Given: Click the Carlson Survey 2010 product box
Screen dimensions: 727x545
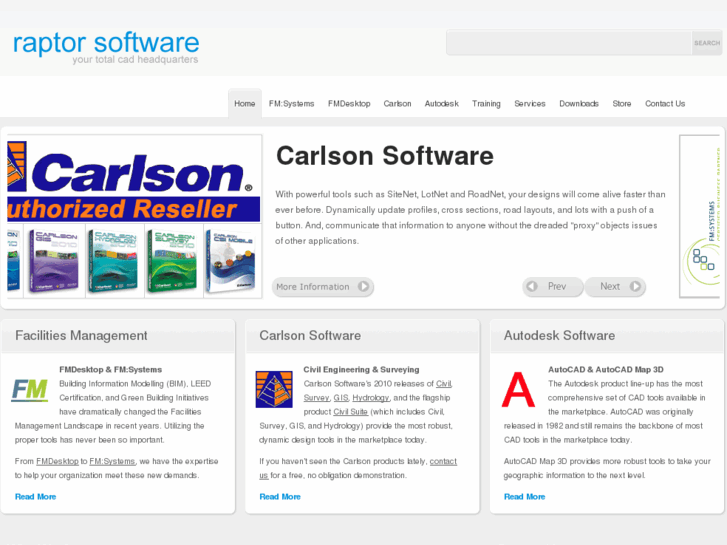Looking at the screenshot, I should (173, 260).
